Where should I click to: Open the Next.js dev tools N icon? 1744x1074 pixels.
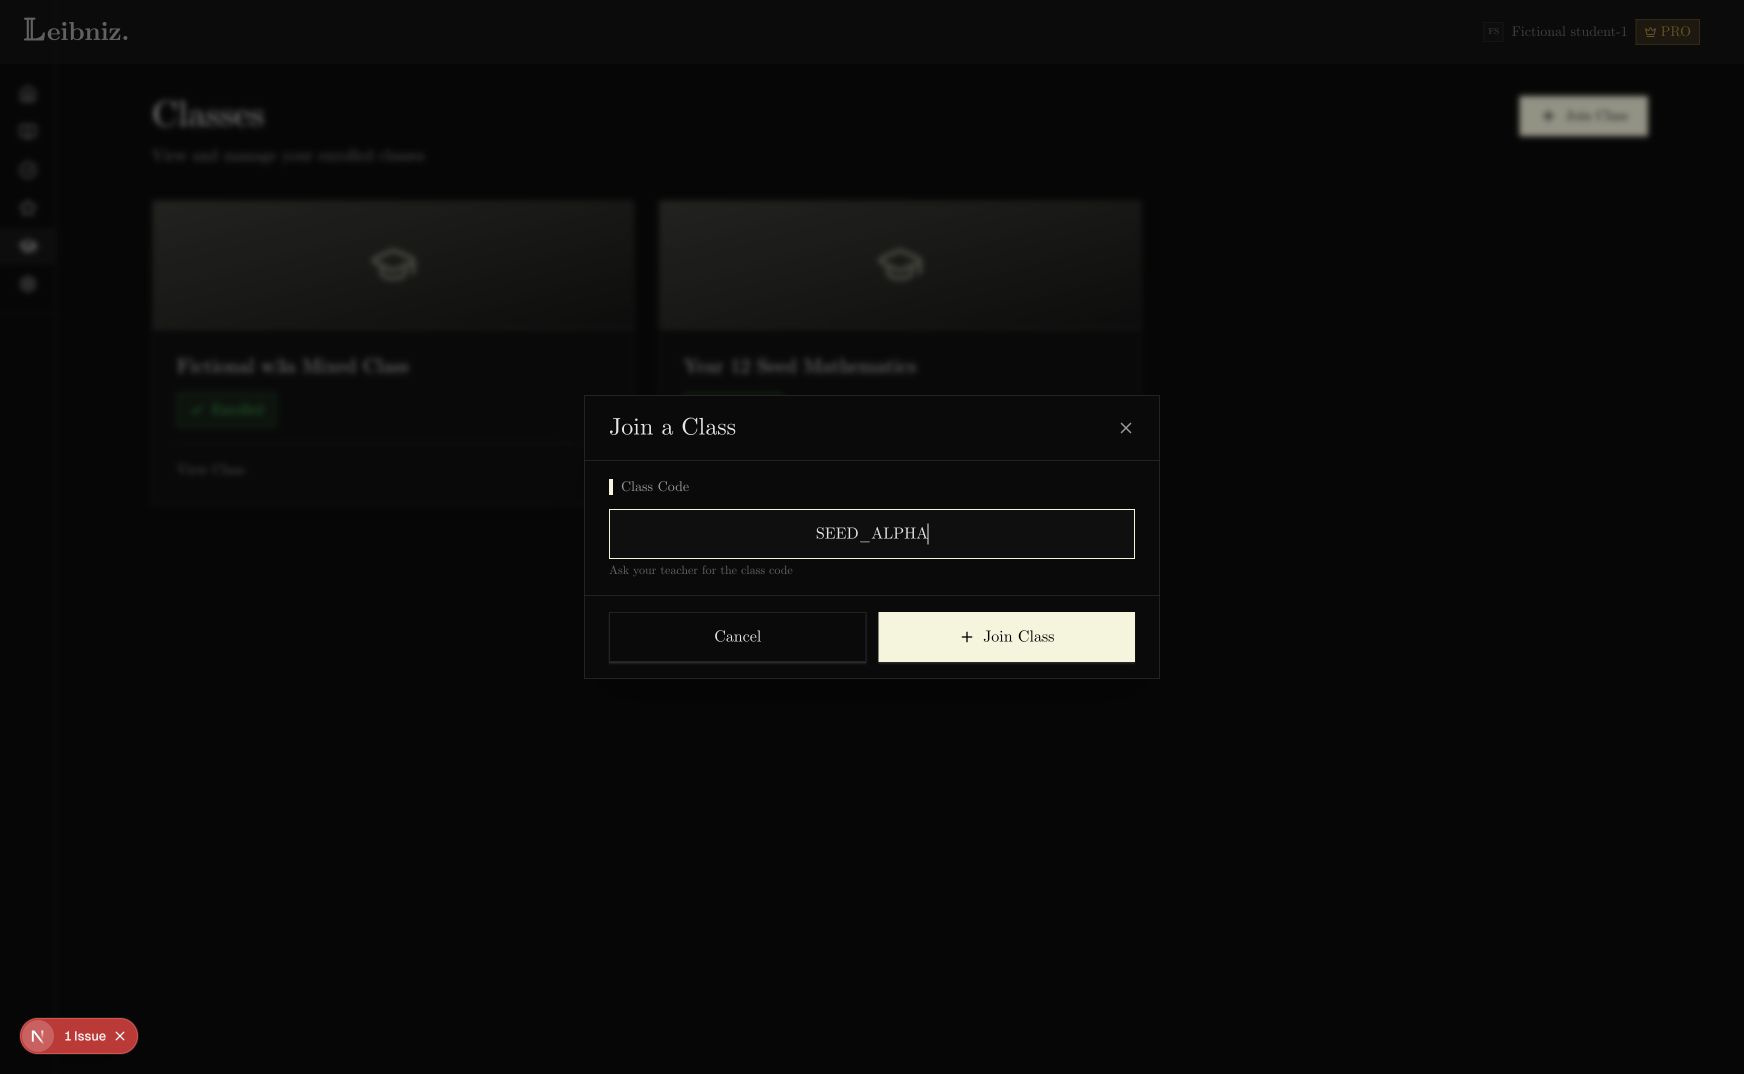[x=37, y=1036]
